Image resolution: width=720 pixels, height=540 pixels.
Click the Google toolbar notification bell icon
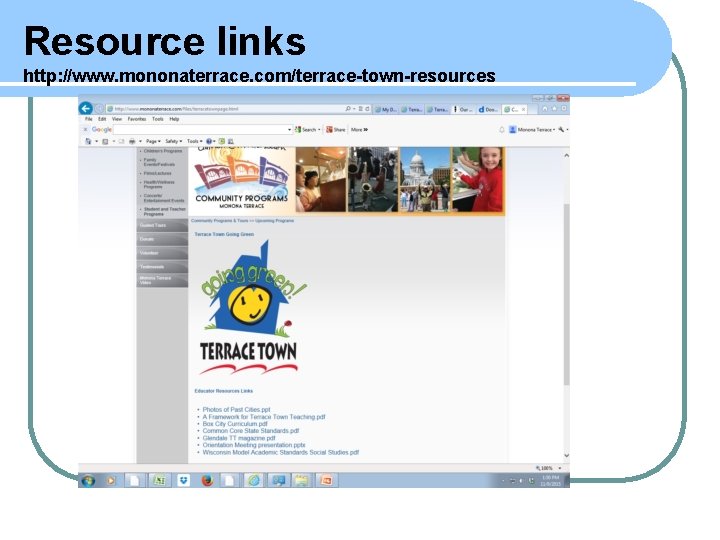(501, 129)
